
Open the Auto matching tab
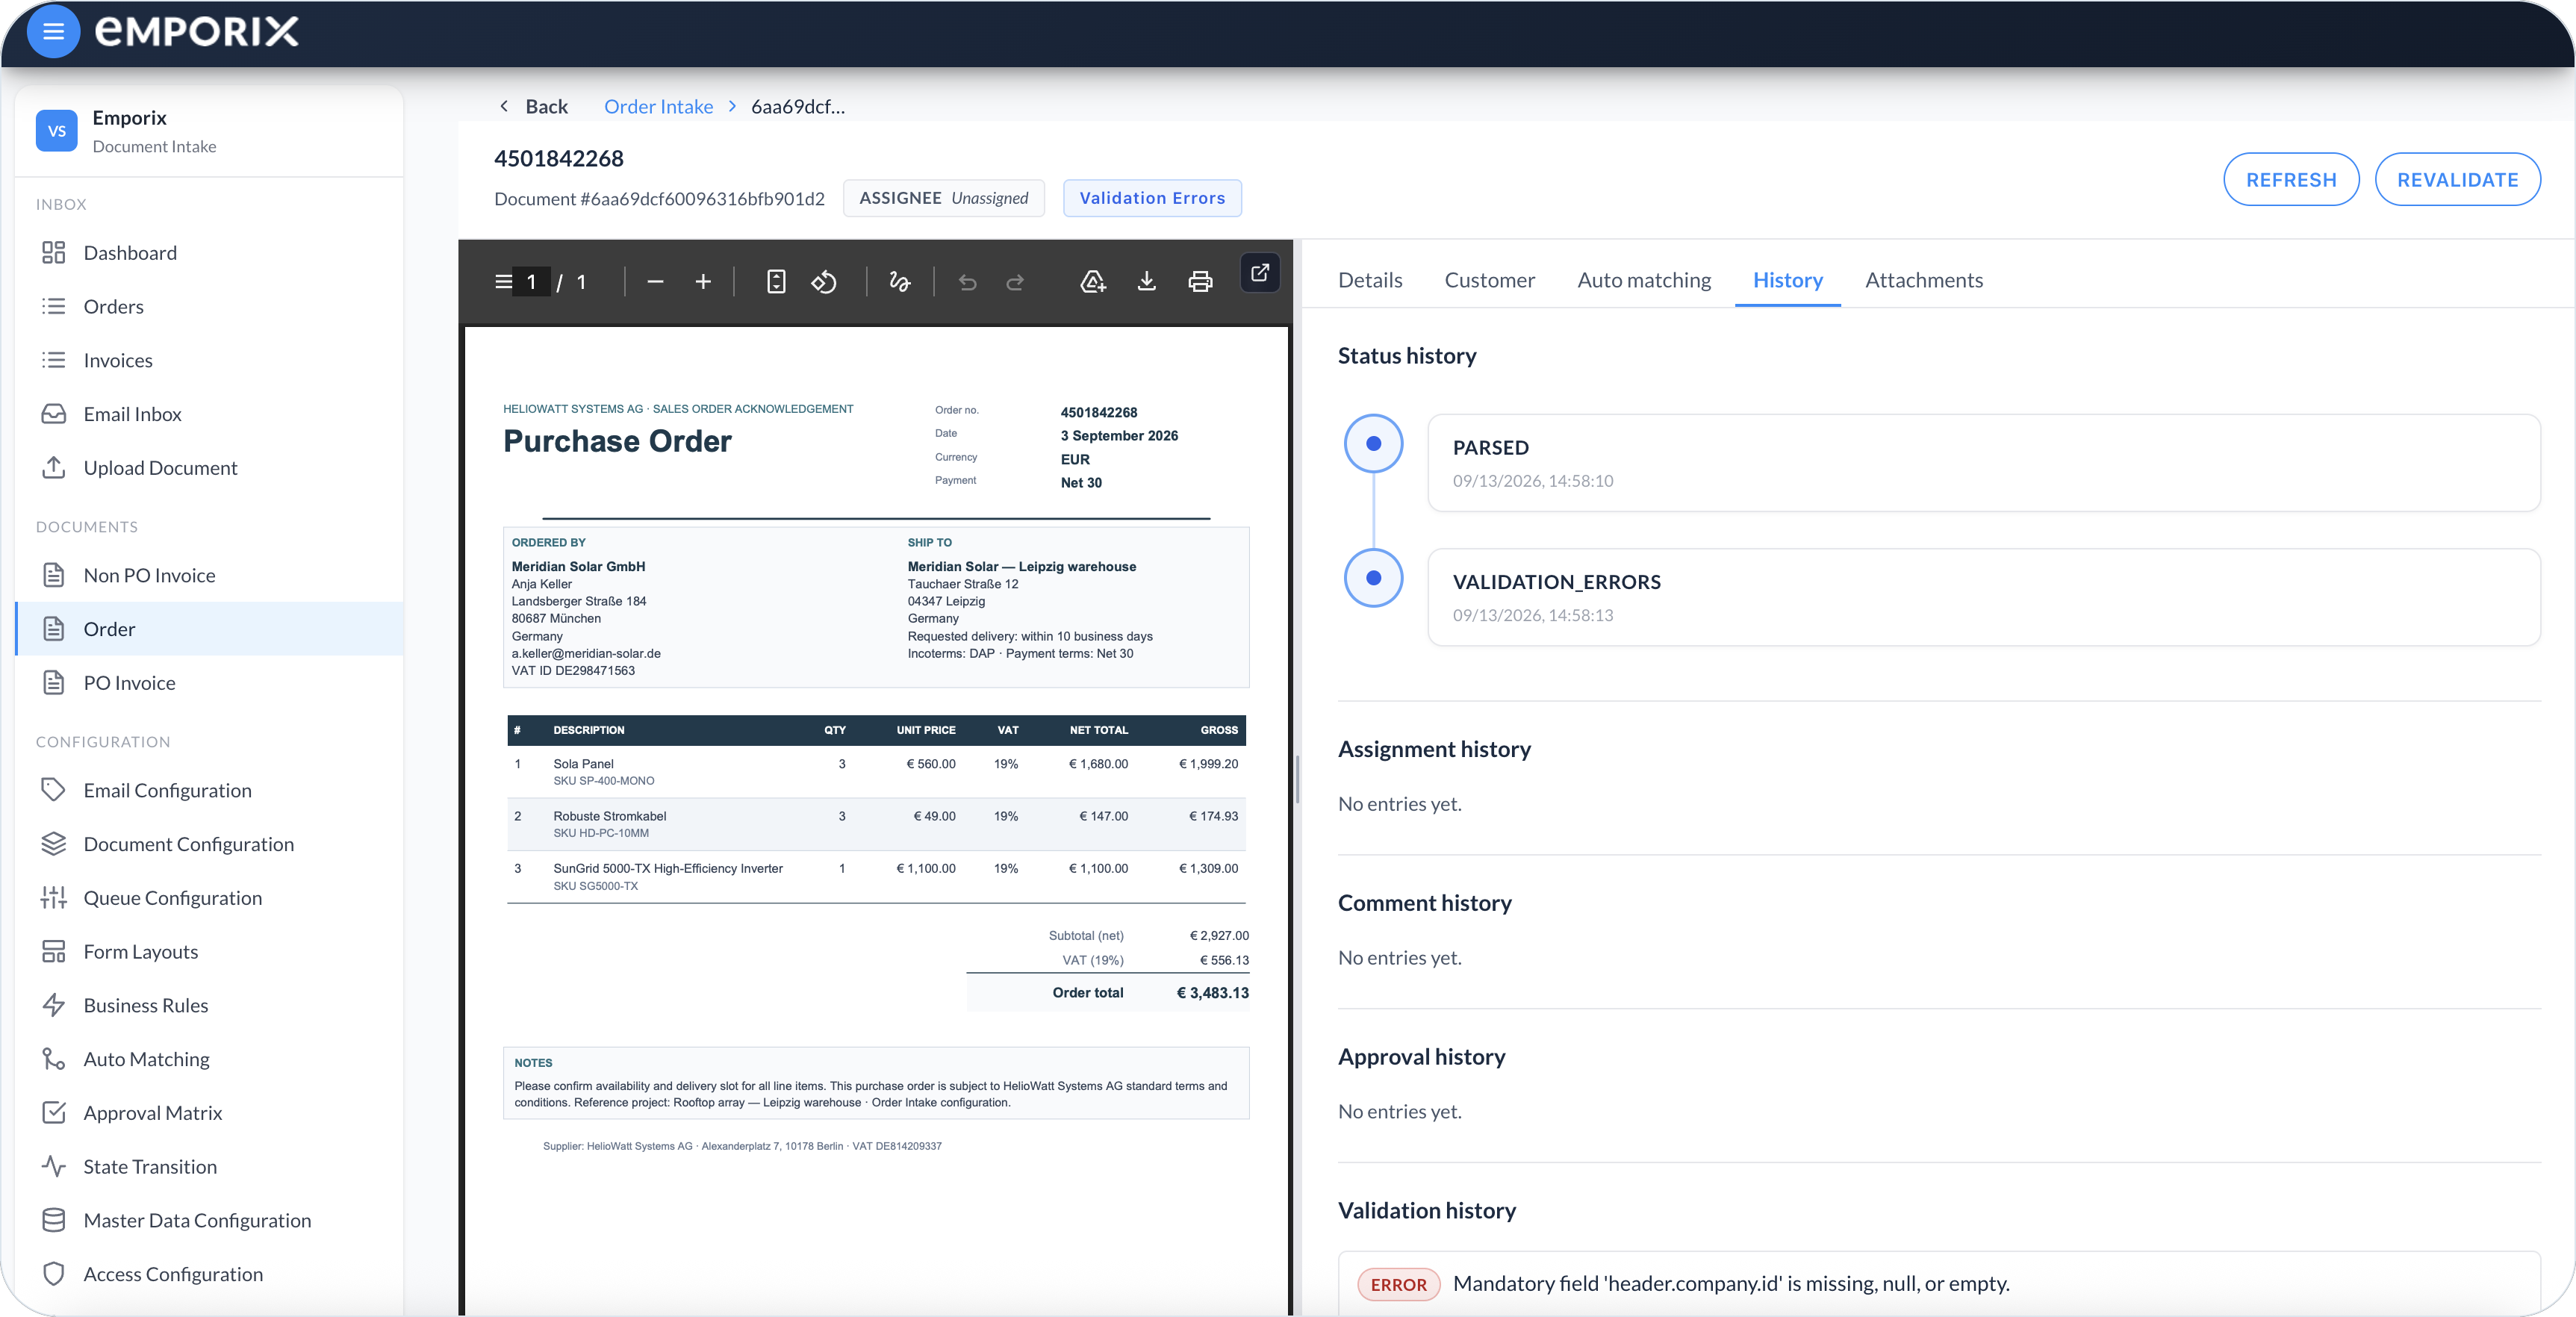1644,280
